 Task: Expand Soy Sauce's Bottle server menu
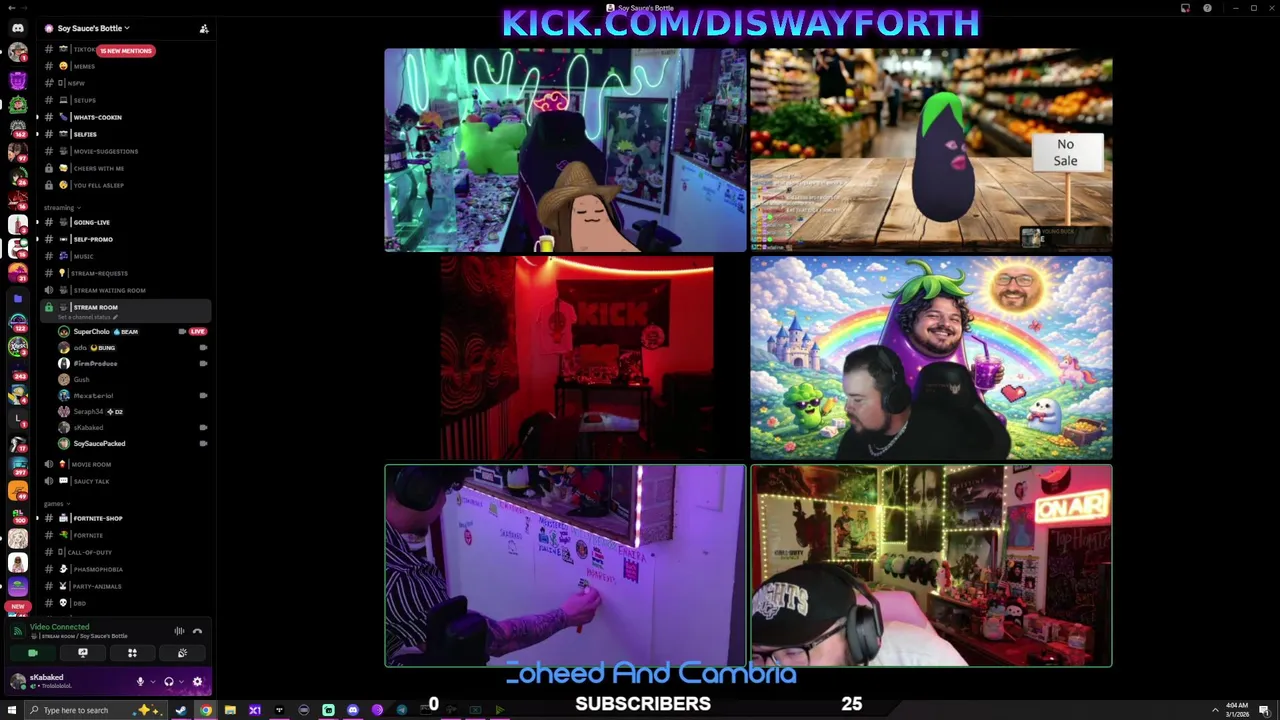(x=93, y=28)
